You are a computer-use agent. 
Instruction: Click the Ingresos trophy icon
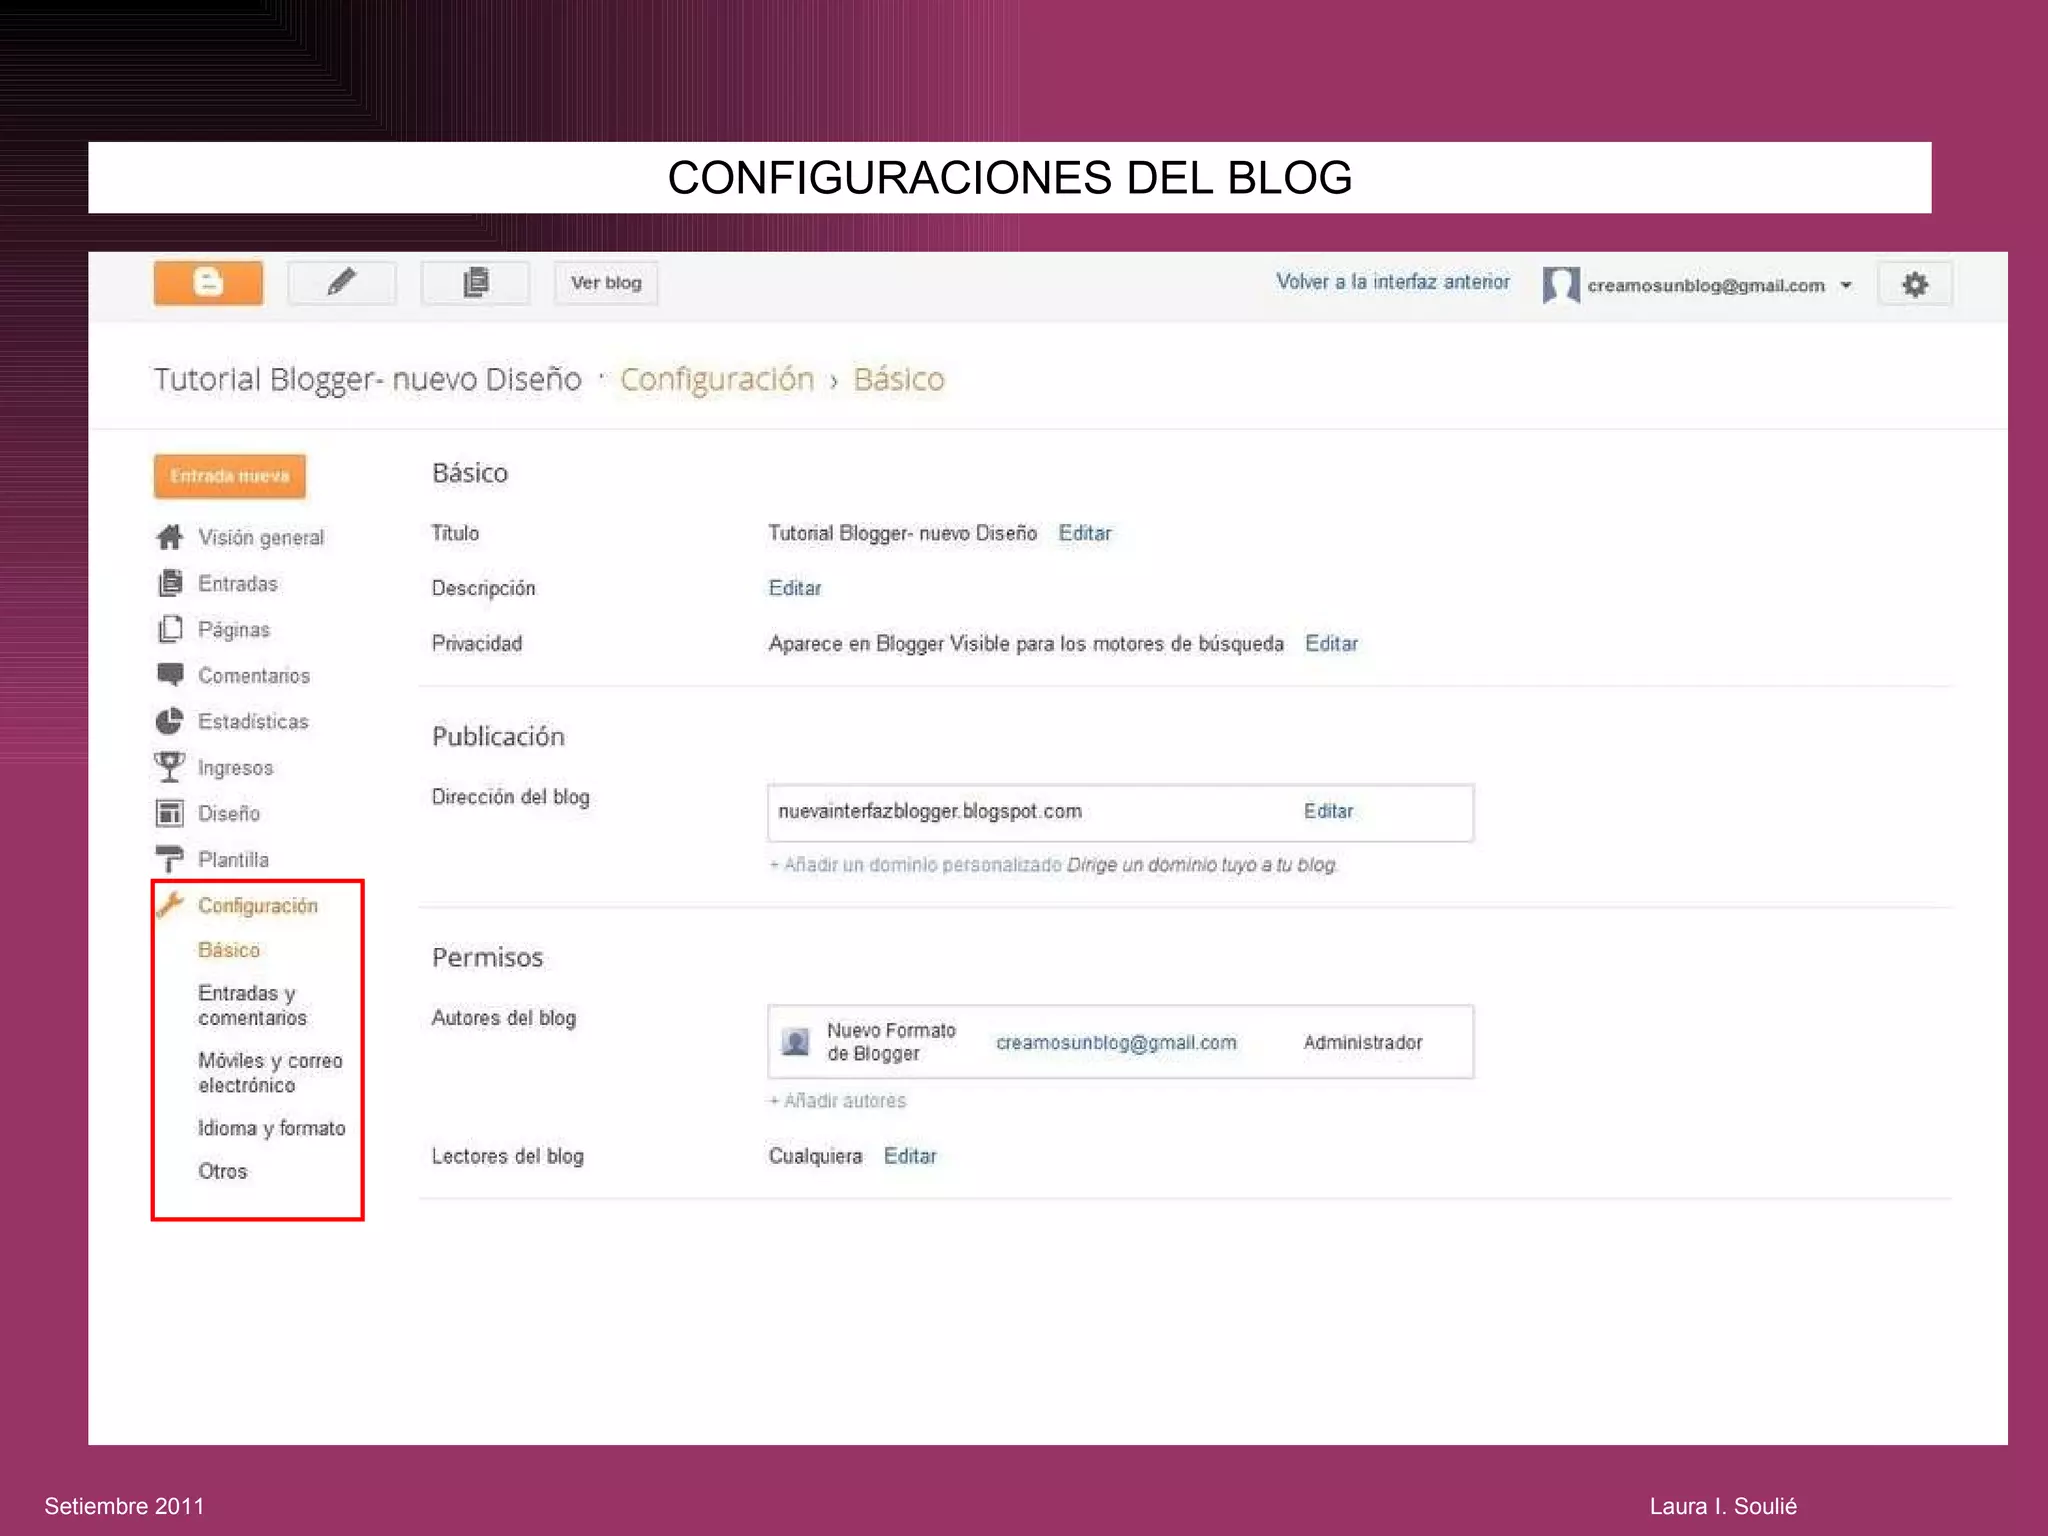[x=170, y=767]
